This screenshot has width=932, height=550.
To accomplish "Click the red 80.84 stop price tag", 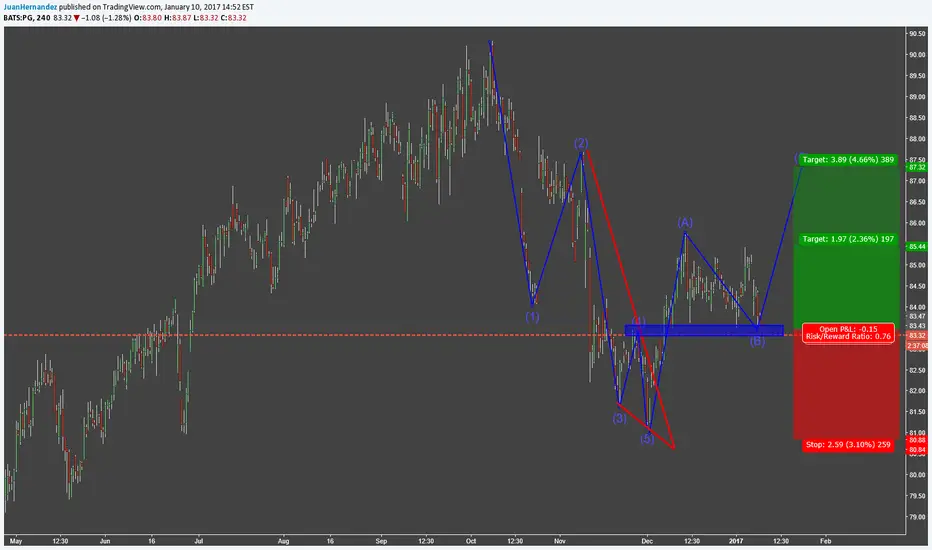I will [x=917, y=450].
